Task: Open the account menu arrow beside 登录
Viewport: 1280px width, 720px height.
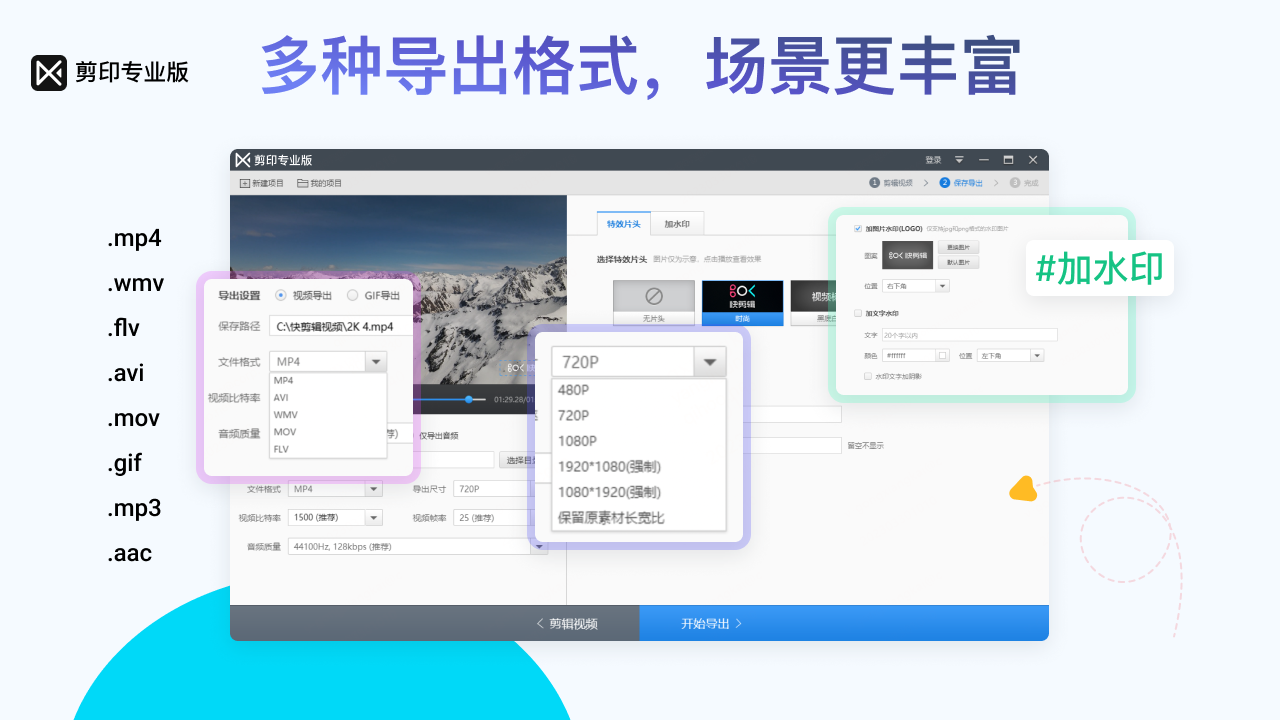Action: [959, 160]
